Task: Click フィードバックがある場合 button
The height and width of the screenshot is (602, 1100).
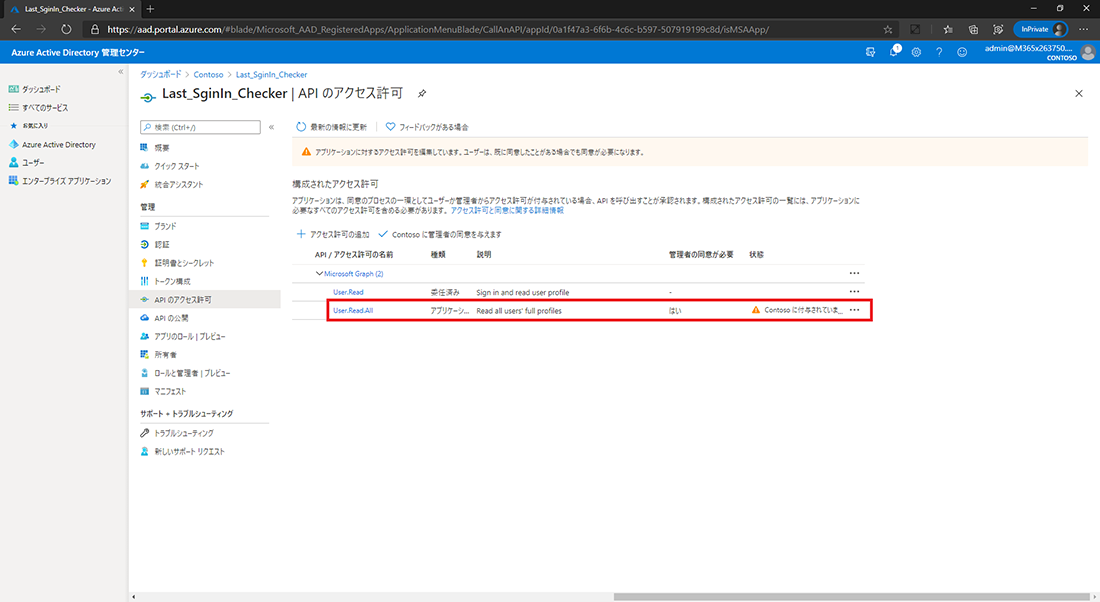Action: 427,127
